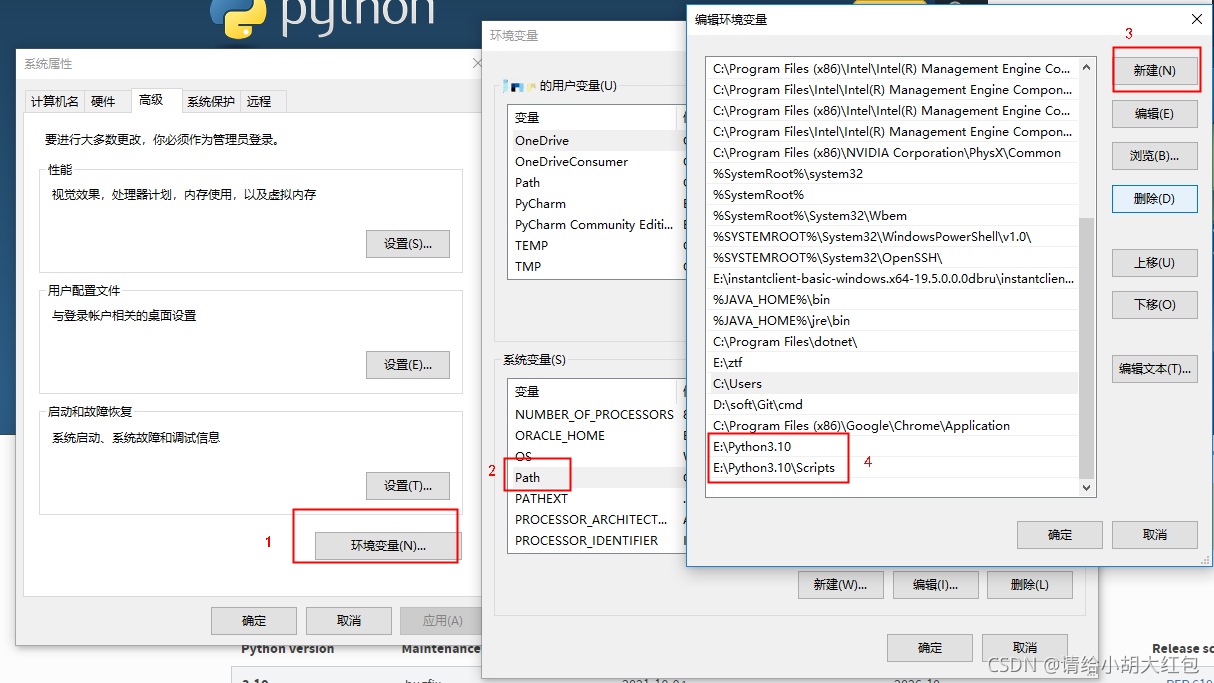Open user profiles 设置(E)... button
The image size is (1214, 683).
pos(408,365)
